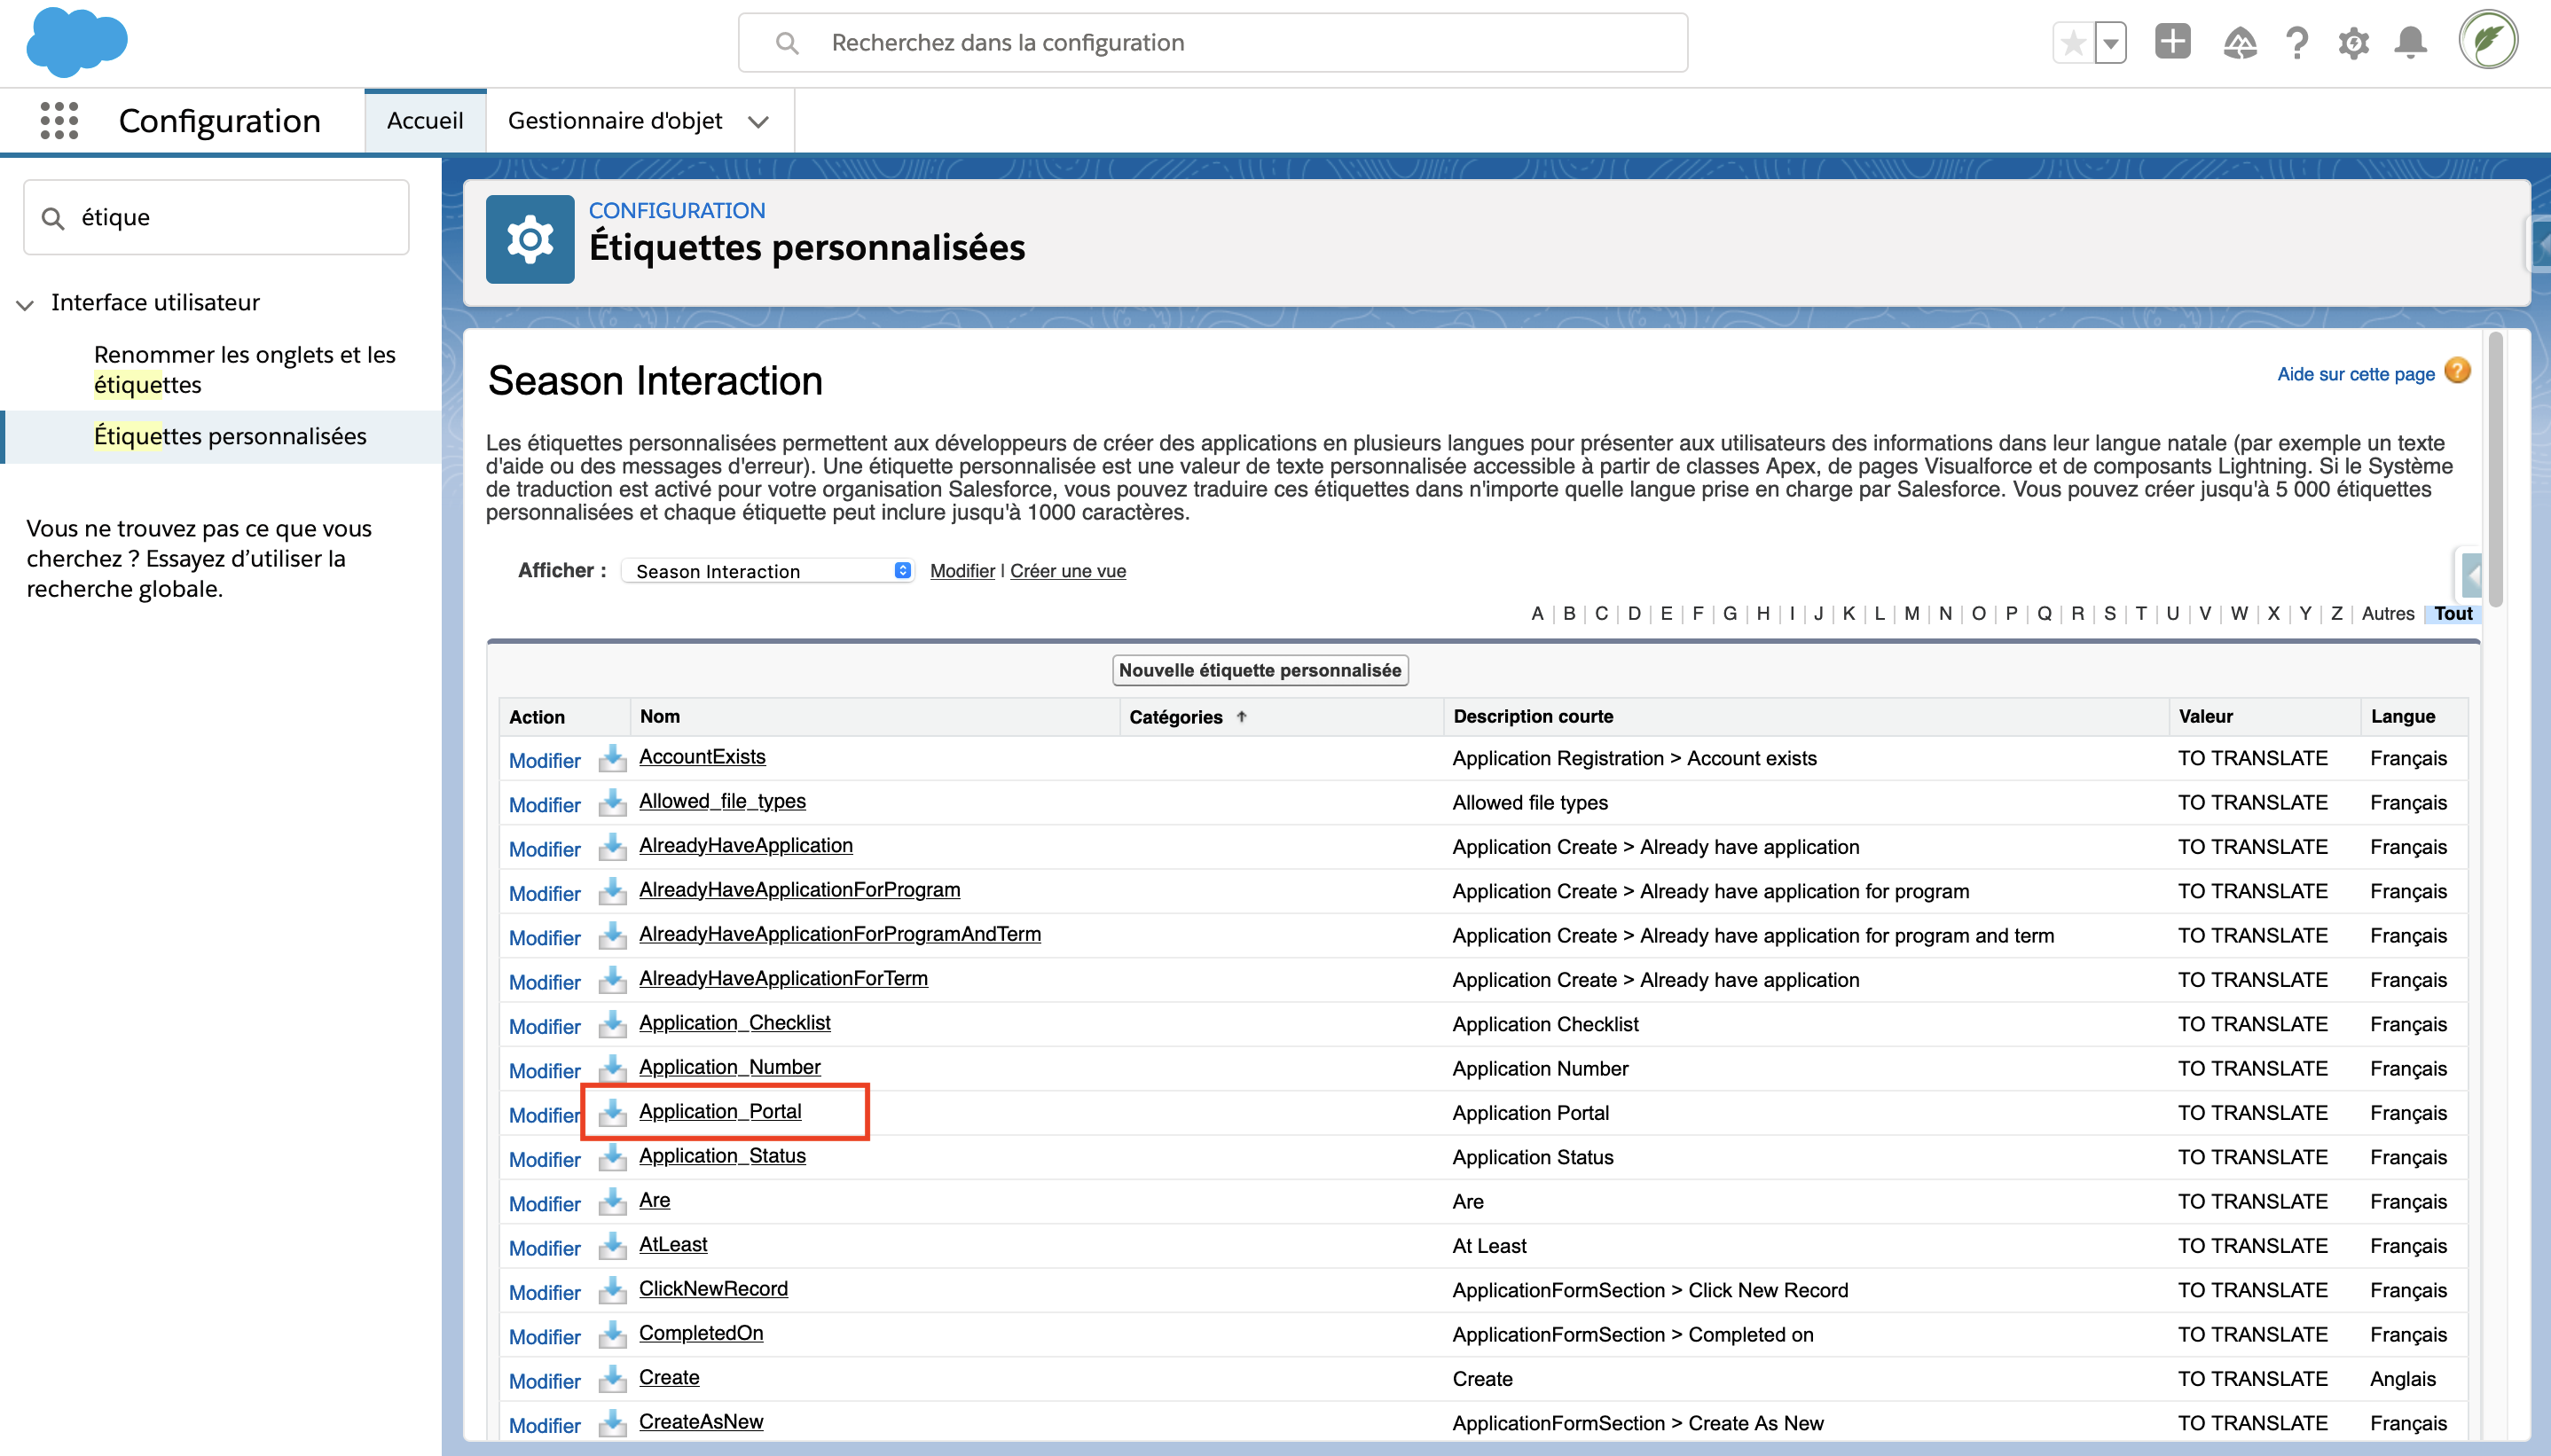Open the Afficher view select box
Viewport: 2551px width, 1456px height.
[768, 571]
